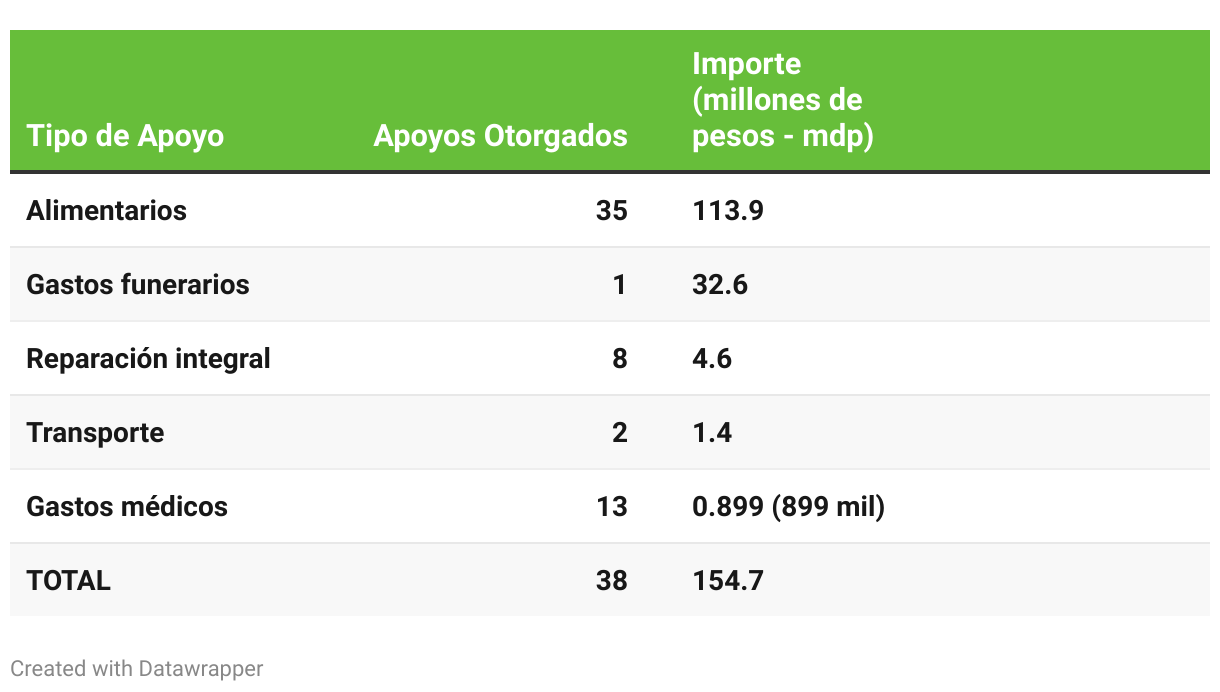The width and height of the screenshot is (1220, 692).
Task: Click the '0.899 (899 mil)' cell
Action: tap(789, 507)
